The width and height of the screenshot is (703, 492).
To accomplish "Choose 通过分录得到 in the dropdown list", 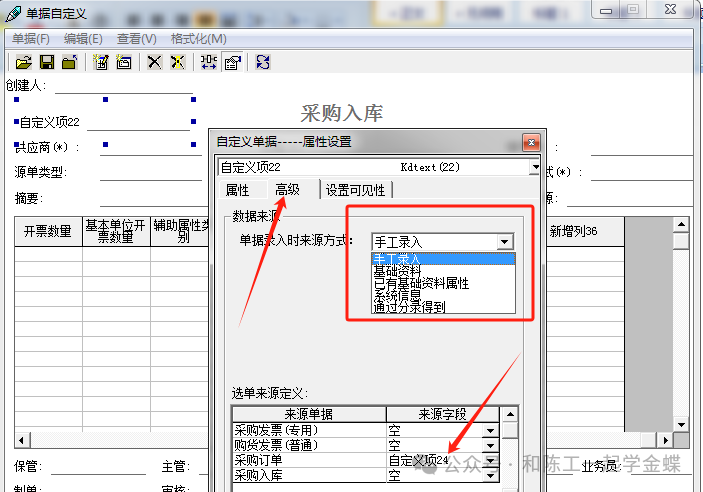I will point(443,307).
